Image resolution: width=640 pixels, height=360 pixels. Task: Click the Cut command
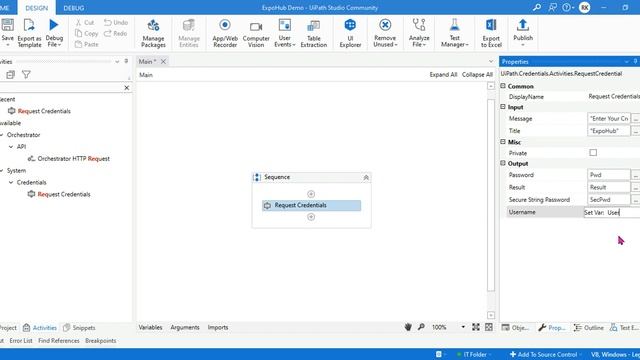[85, 22]
